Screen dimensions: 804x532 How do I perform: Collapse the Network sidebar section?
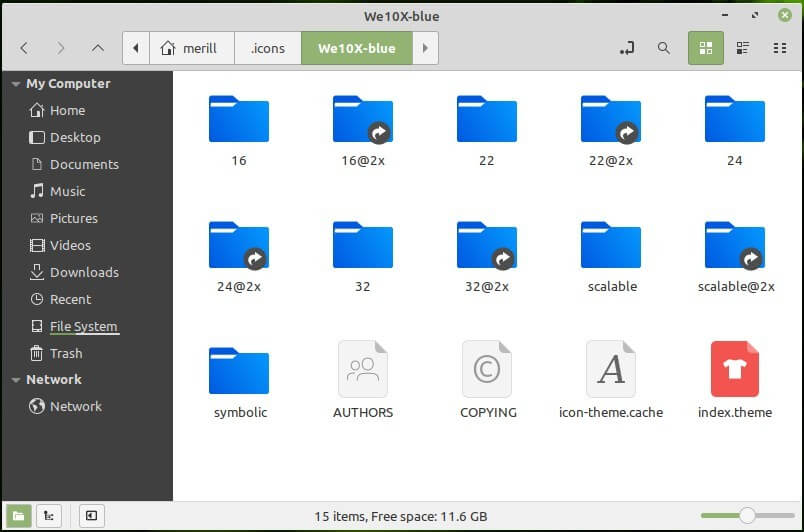(x=15, y=380)
